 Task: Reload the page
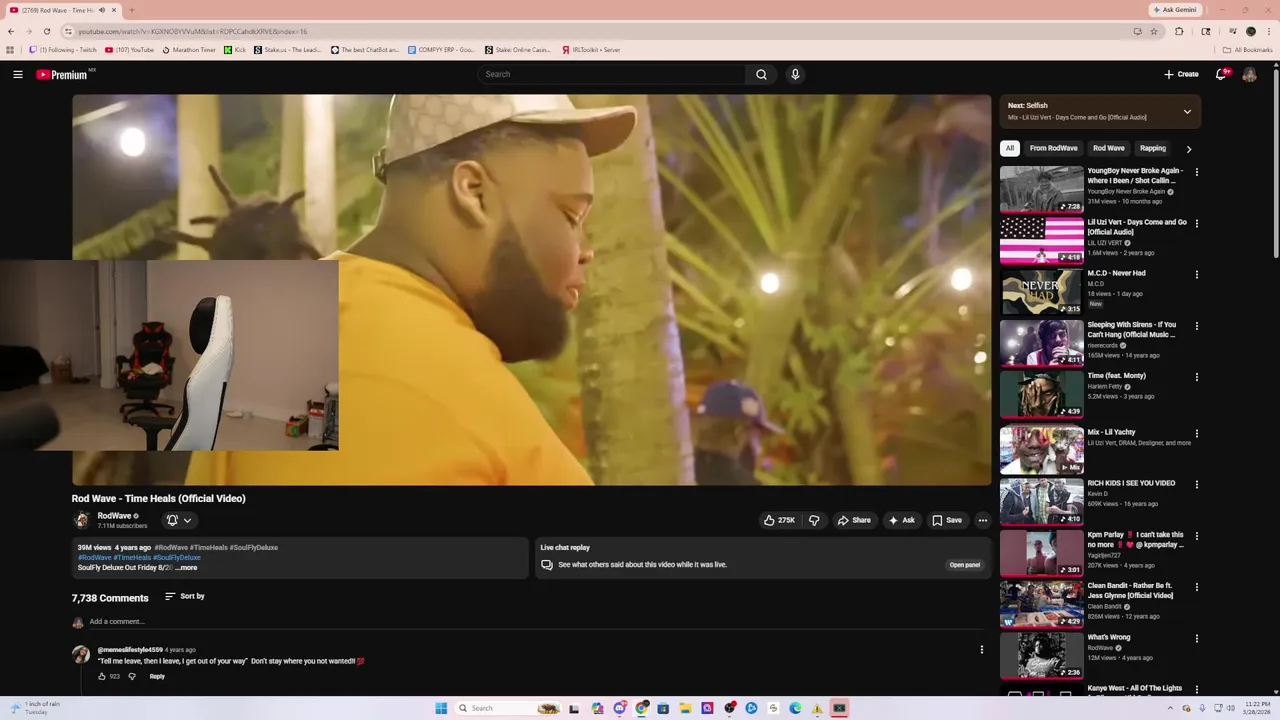tap(46, 31)
